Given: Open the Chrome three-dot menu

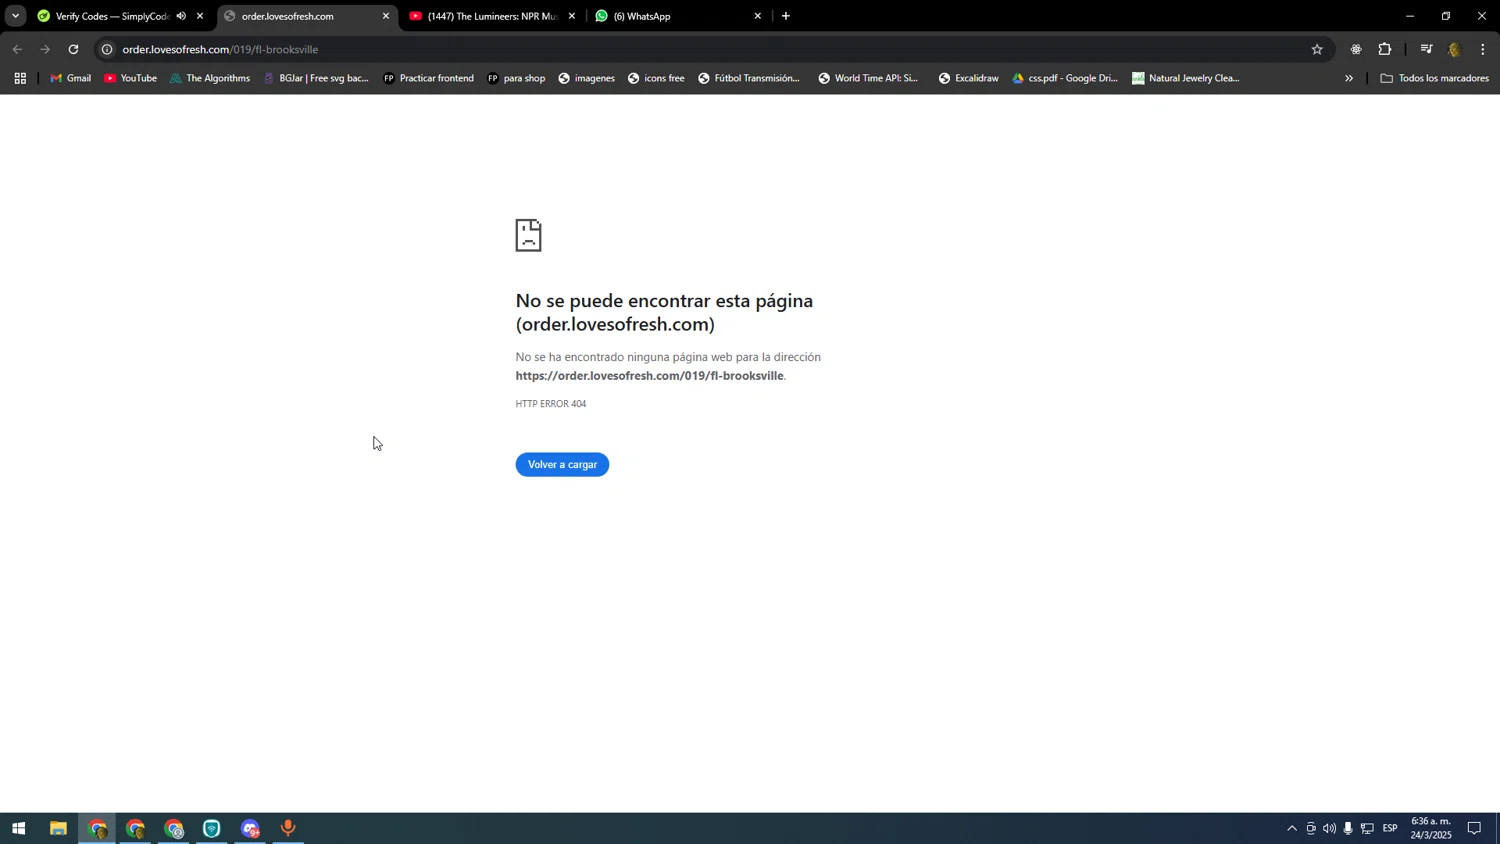Looking at the screenshot, I should tap(1483, 49).
